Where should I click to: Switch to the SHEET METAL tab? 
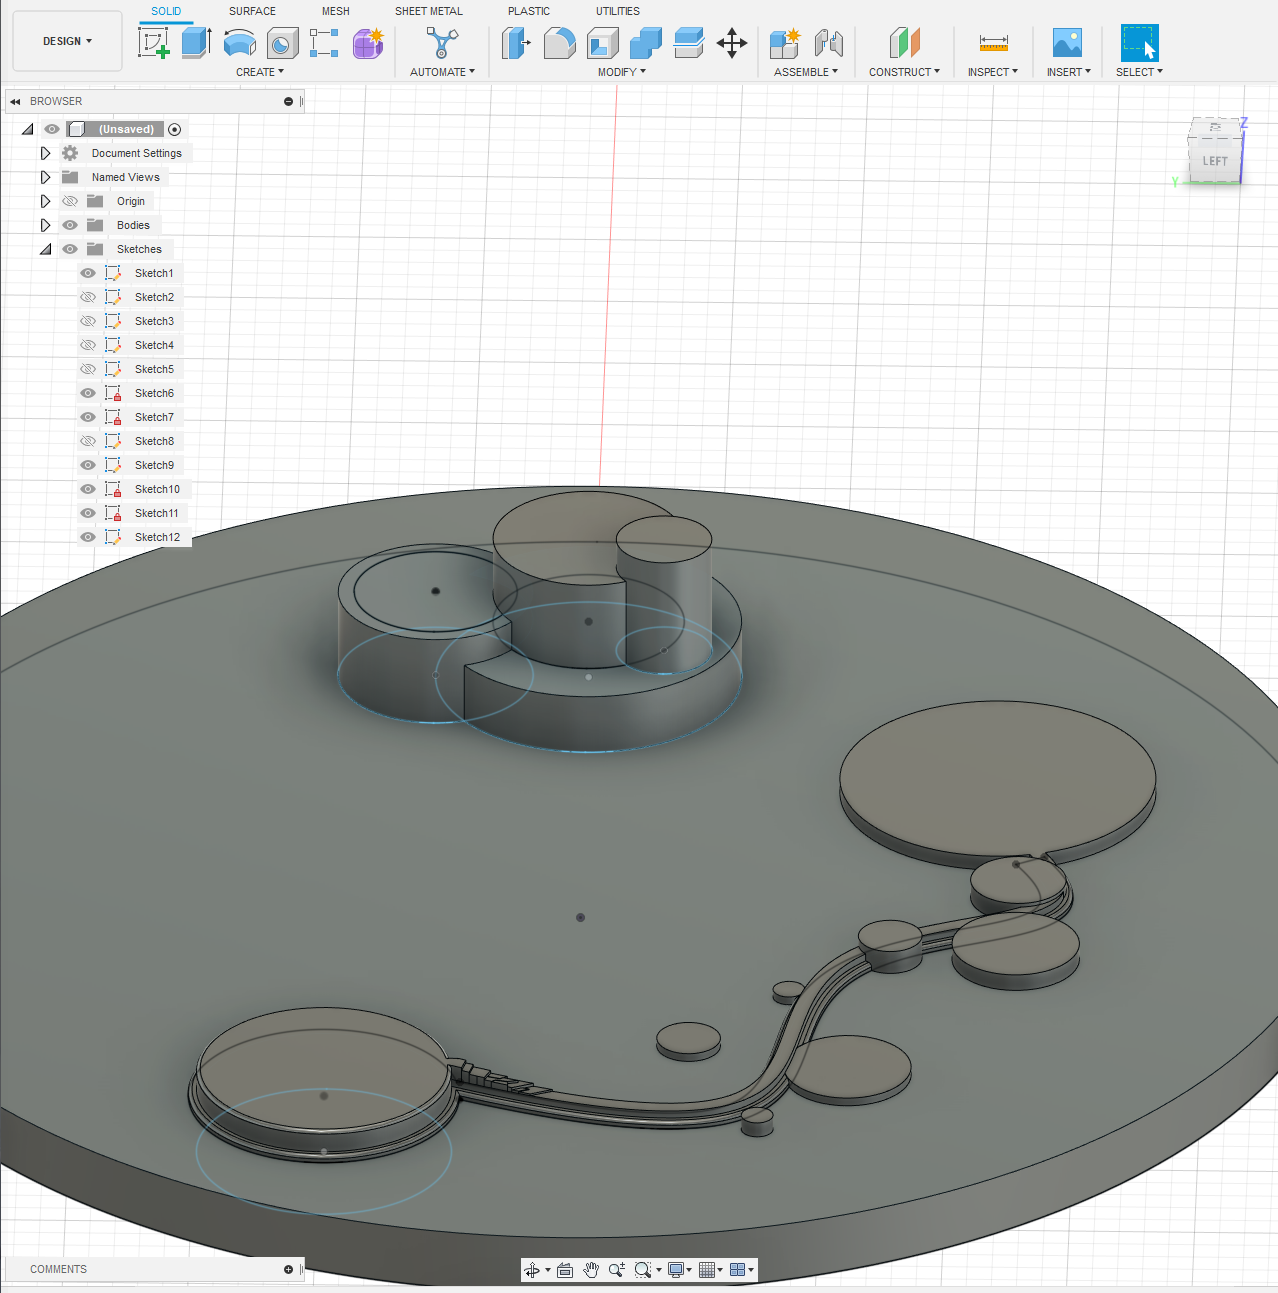point(428,11)
